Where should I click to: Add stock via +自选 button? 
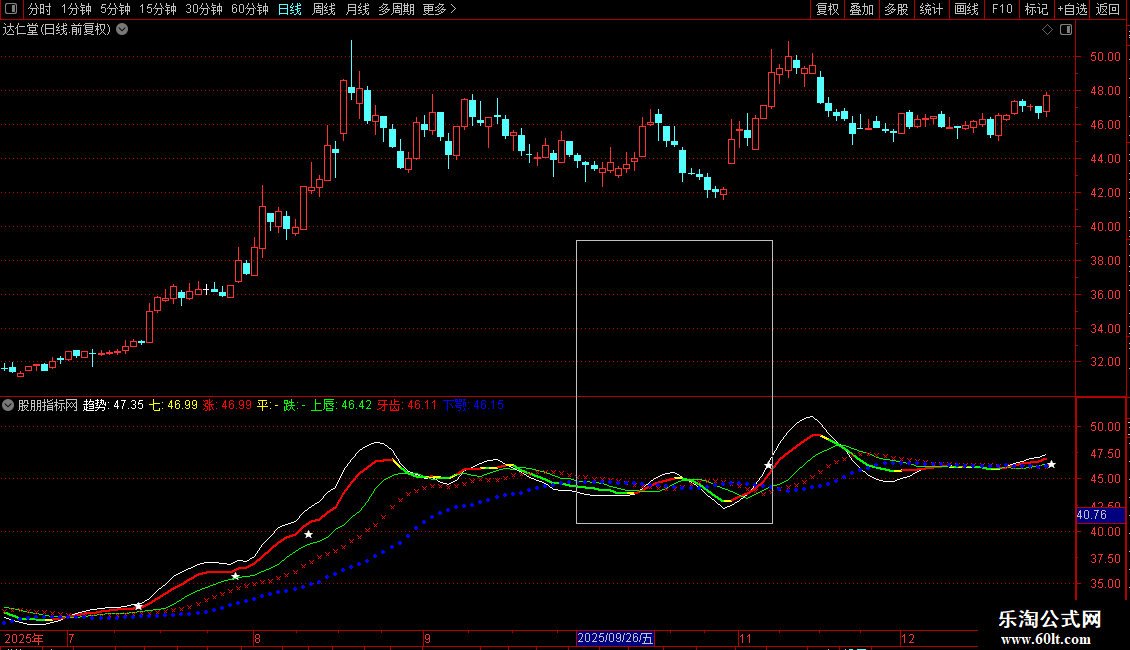[1072, 9]
